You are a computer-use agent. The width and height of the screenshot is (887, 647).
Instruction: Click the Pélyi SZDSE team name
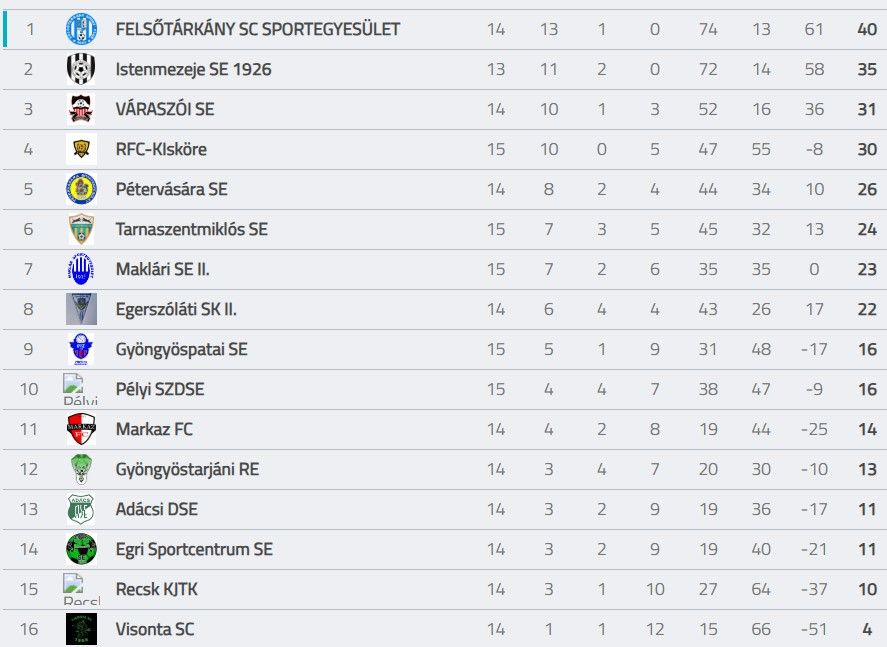tap(160, 390)
